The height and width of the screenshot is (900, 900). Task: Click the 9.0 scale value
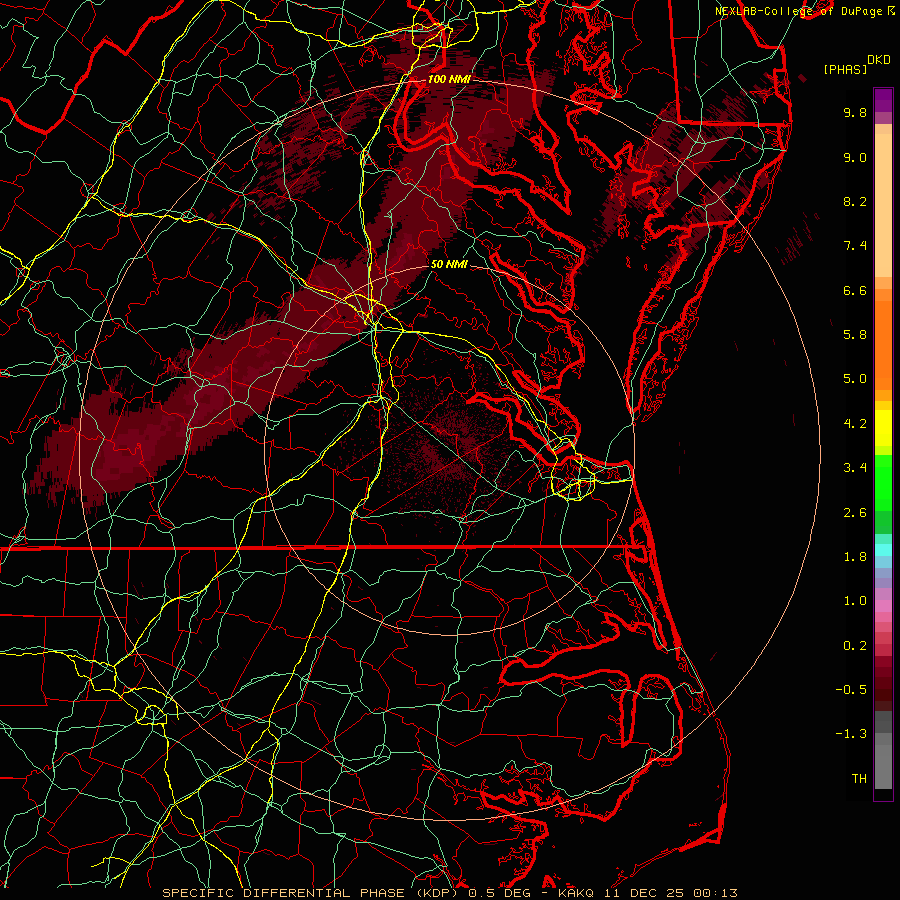pyautogui.click(x=855, y=157)
